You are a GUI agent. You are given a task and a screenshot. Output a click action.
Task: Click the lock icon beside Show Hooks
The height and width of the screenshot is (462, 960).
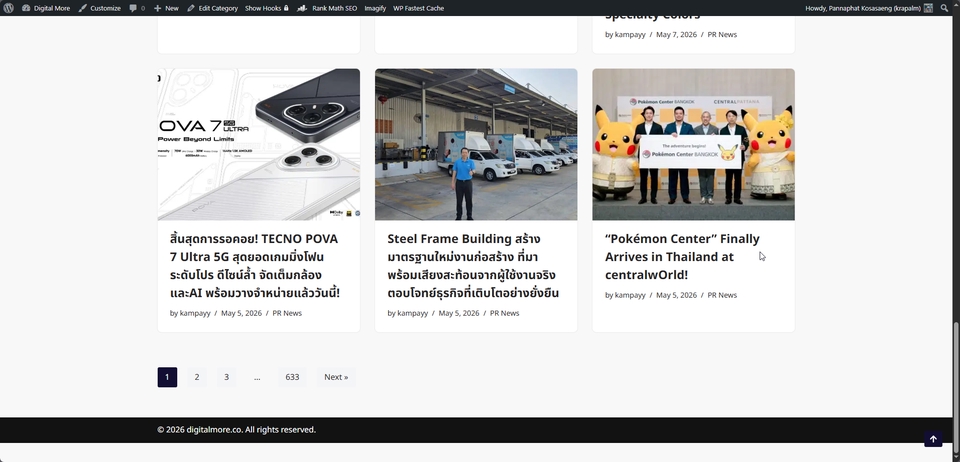click(286, 8)
